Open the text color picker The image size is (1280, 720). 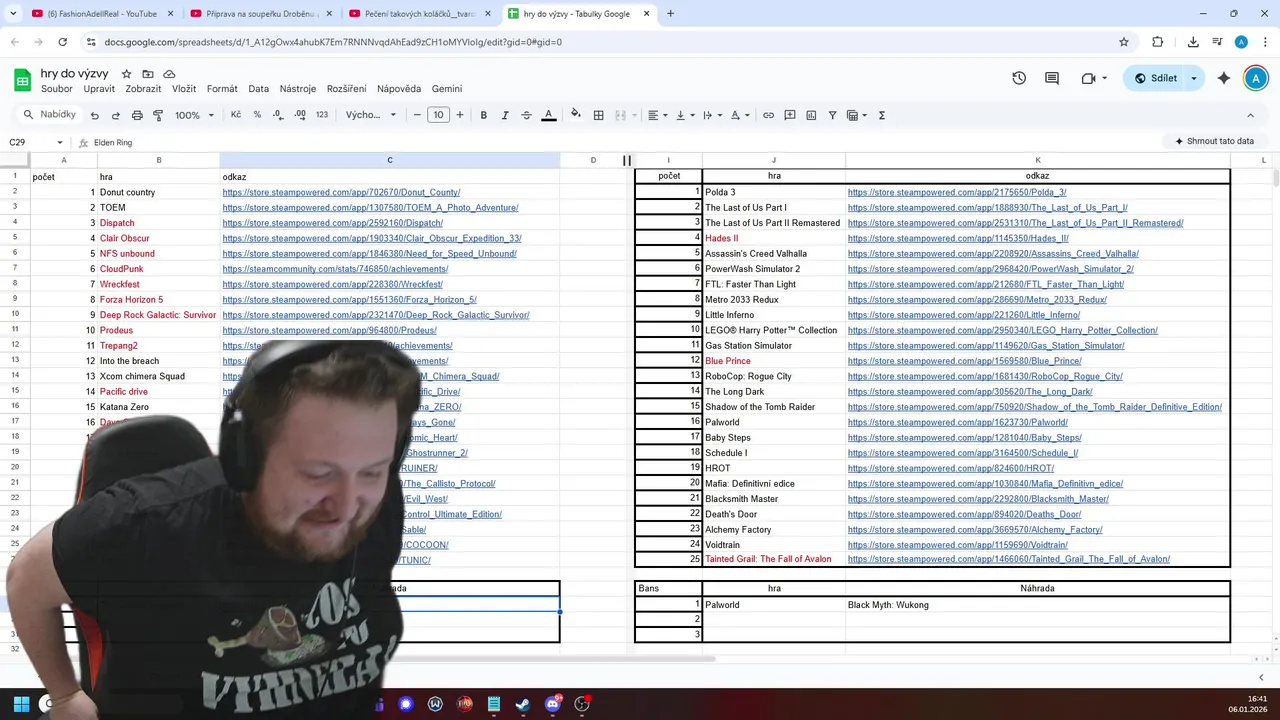click(x=548, y=115)
